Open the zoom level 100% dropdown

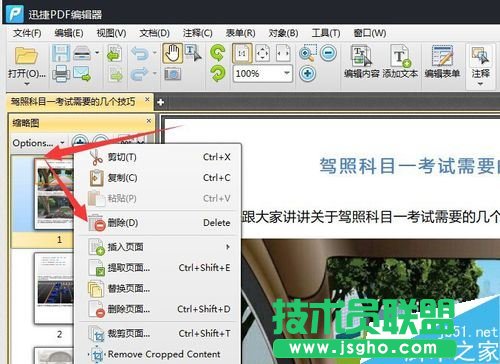[x=286, y=73]
